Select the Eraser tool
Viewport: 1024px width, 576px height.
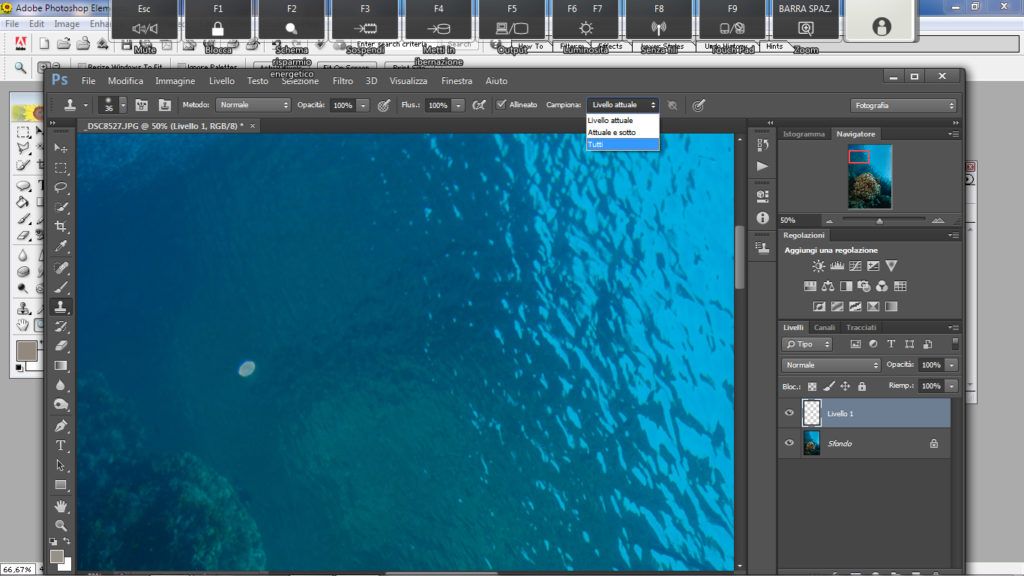[61, 345]
